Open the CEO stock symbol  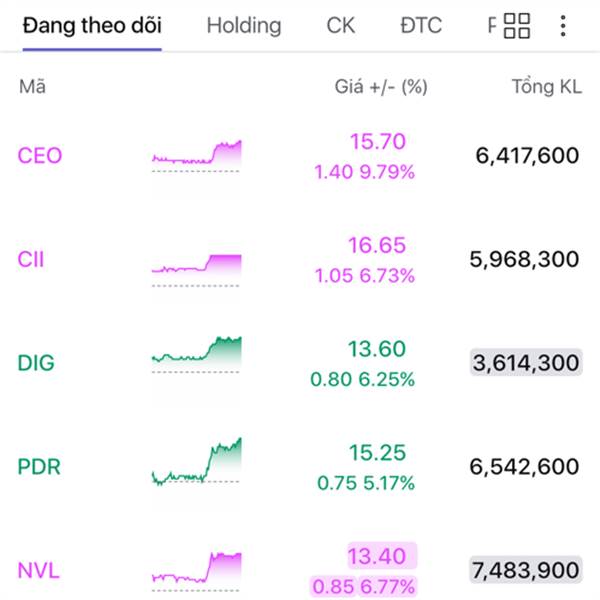point(40,155)
